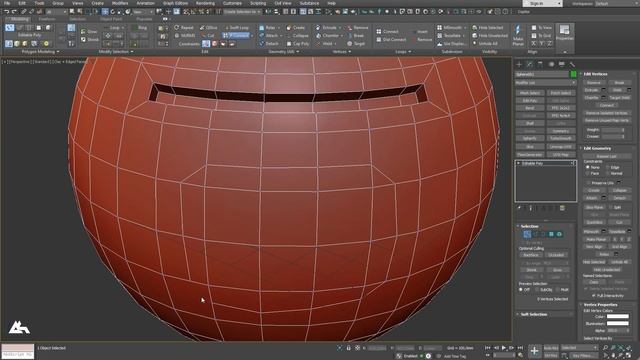Screen dimensions: 640x360
Task: Open the File menu
Action: click(x=7, y=3)
